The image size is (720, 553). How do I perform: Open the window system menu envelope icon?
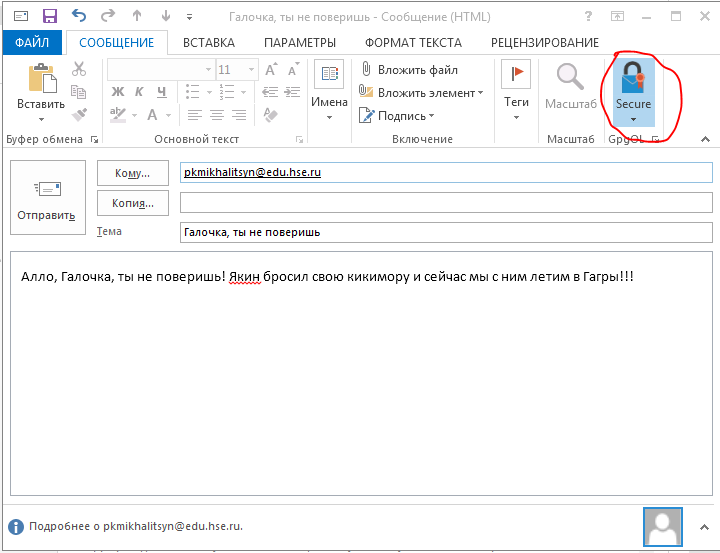[x=21, y=16]
